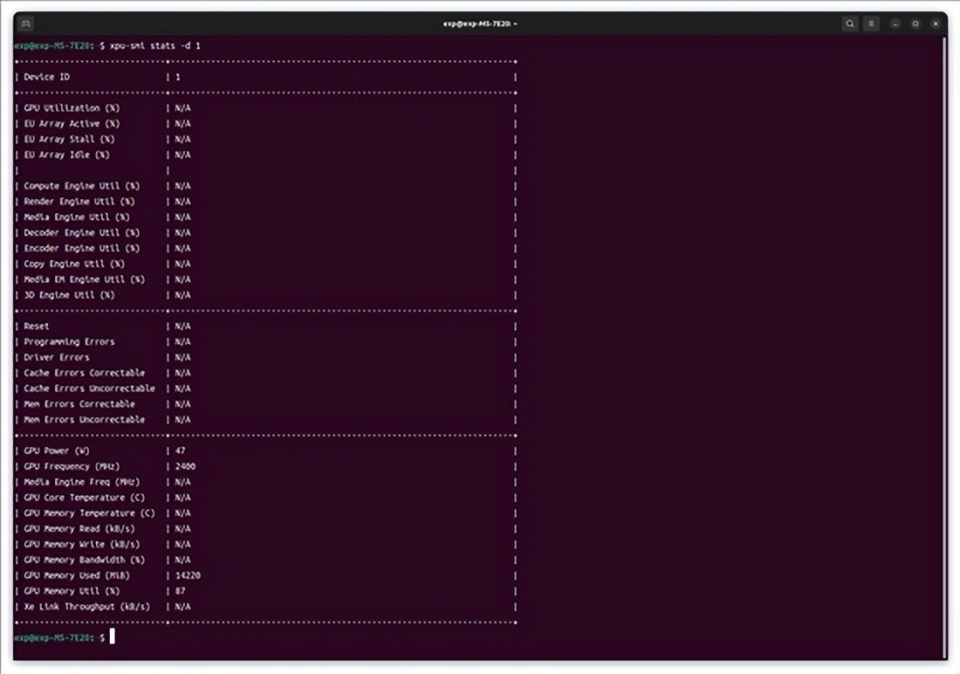Click GPU Memory Used (MiB) label
The image size is (960, 674).
point(77,575)
